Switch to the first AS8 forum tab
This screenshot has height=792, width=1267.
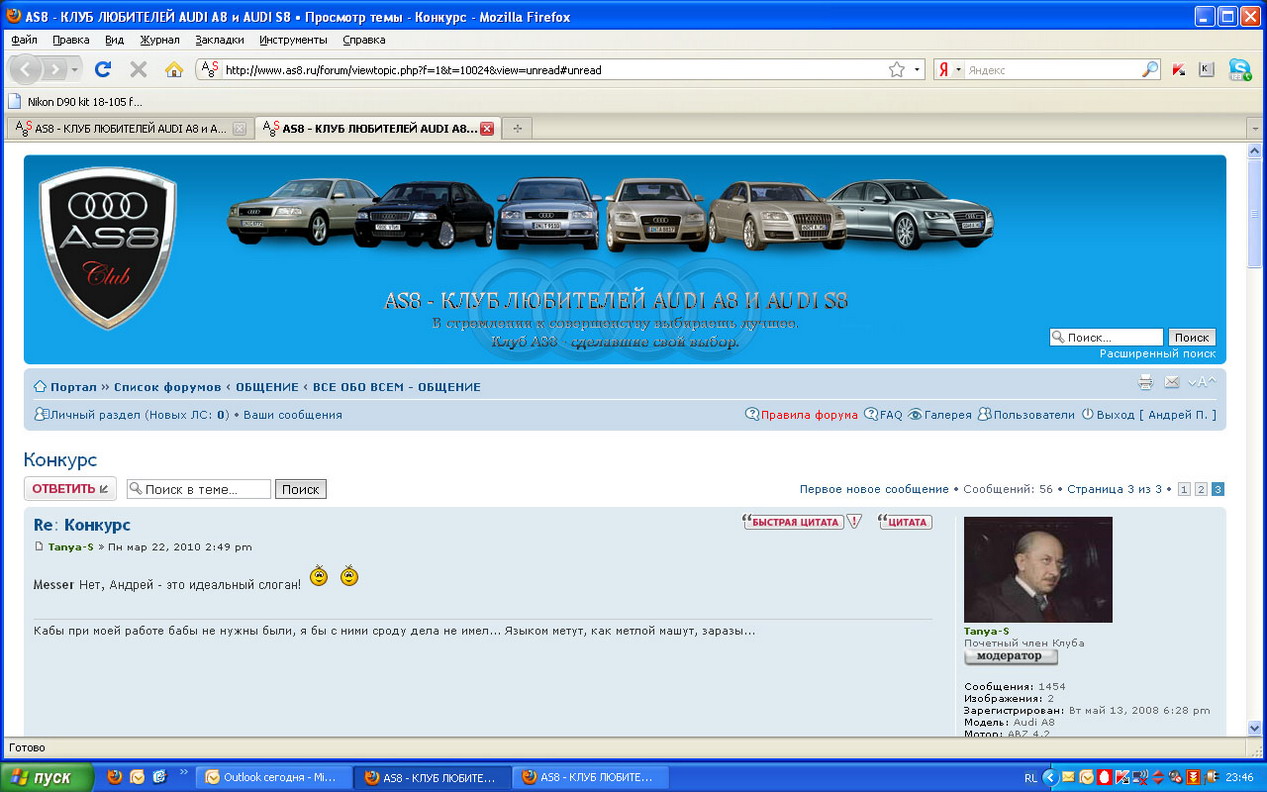point(124,128)
